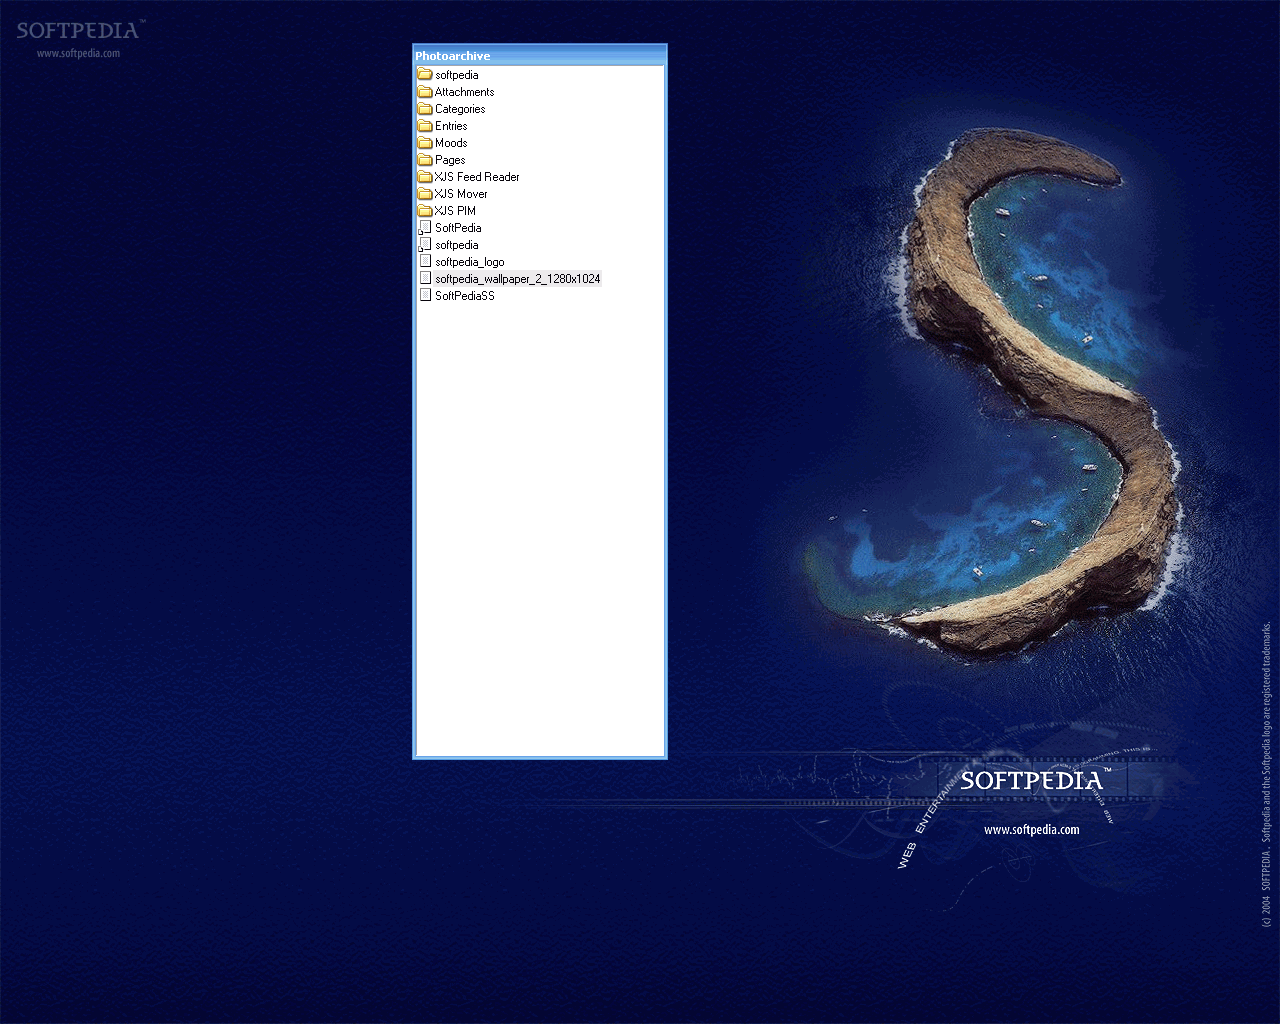This screenshot has height=1024, width=1280.
Task: Click the file icon next to softpedia_logo
Action: pos(425,261)
